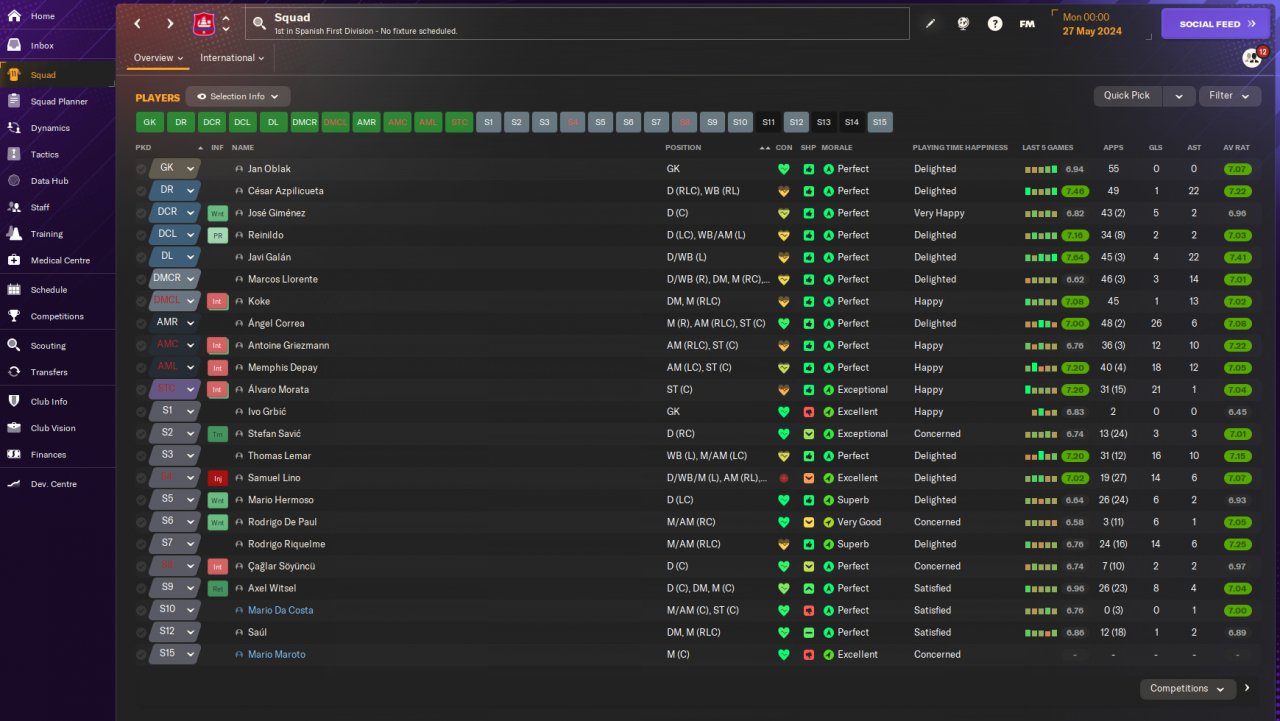The height and width of the screenshot is (721, 1280).
Task: Click the search magnifier icon
Action: click(259, 23)
